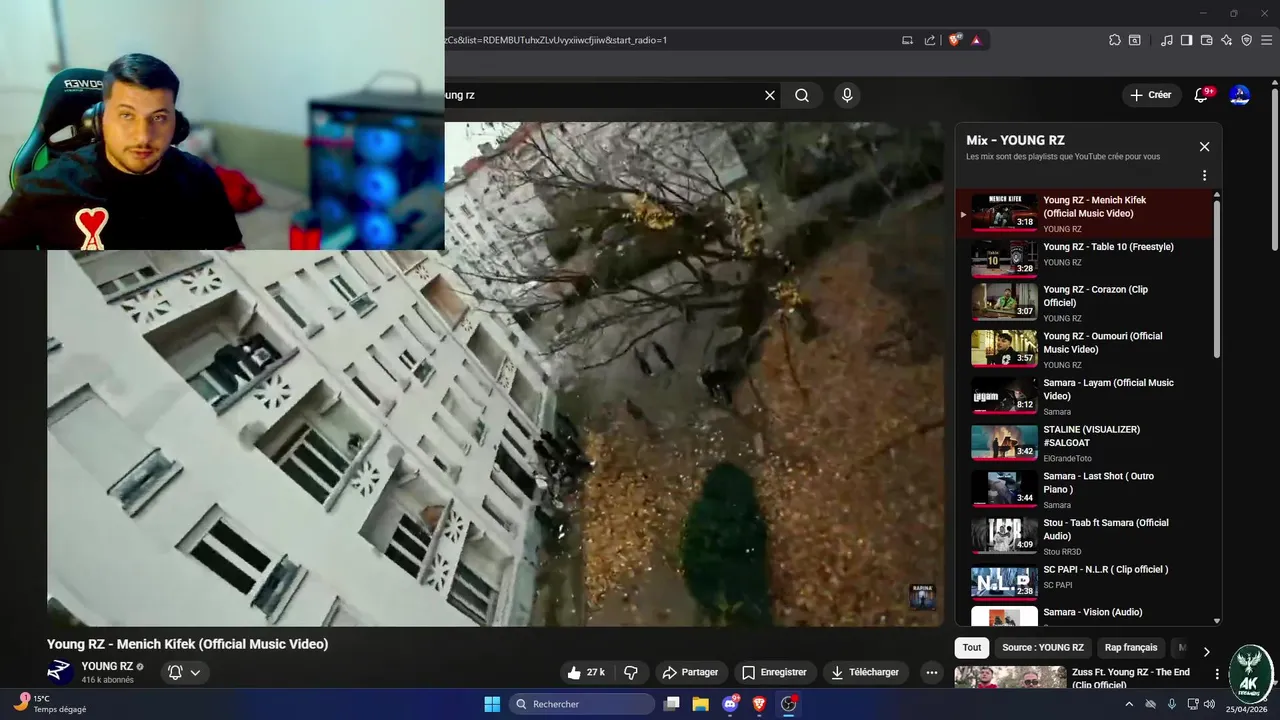Viewport: 1280px width, 720px height.
Task: Start voice search with the microphone icon
Action: click(x=847, y=95)
